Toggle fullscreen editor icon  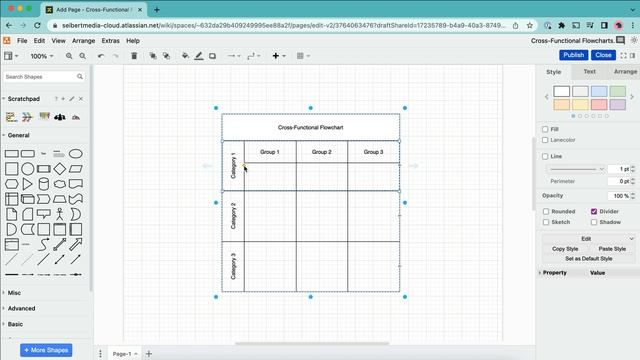tap(623, 55)
